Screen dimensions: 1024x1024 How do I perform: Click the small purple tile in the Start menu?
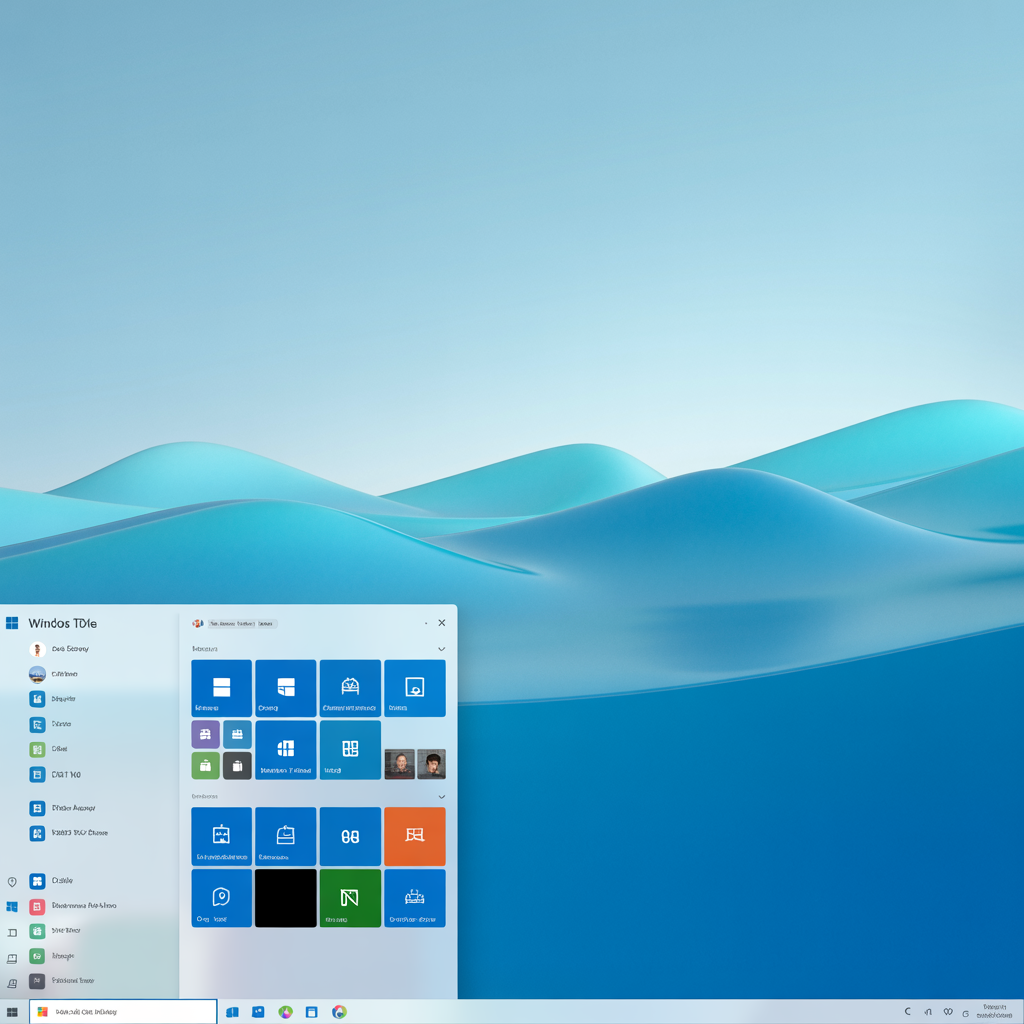coord(205,734)
